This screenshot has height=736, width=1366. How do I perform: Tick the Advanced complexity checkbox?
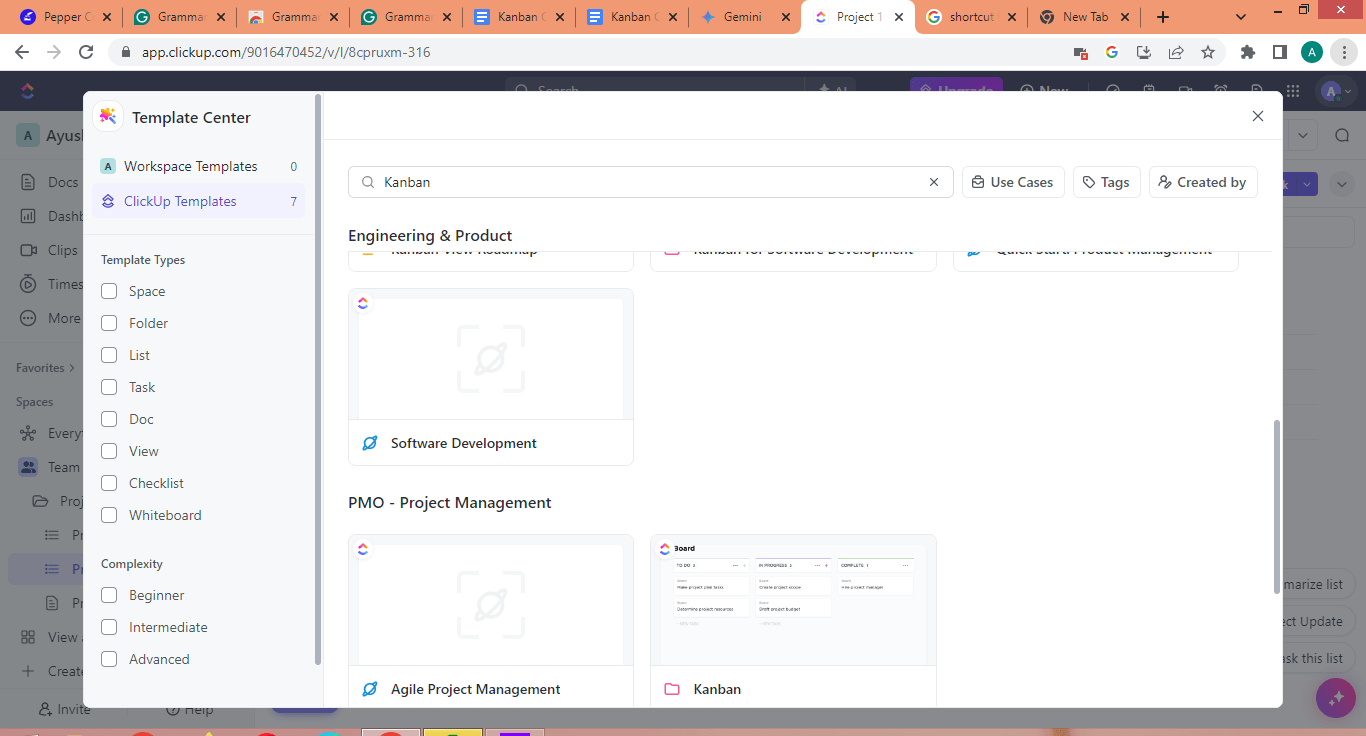(x=109, y=659)
